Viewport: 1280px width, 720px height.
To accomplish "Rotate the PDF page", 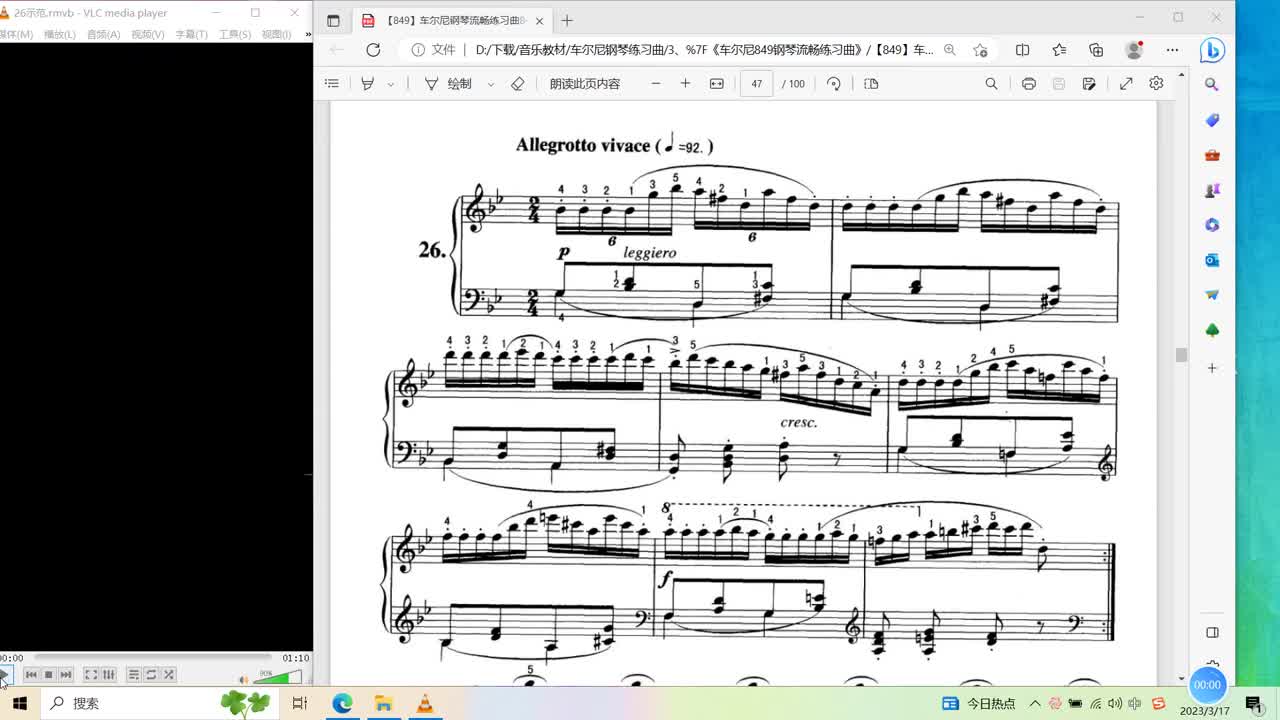I will [834, 84].
